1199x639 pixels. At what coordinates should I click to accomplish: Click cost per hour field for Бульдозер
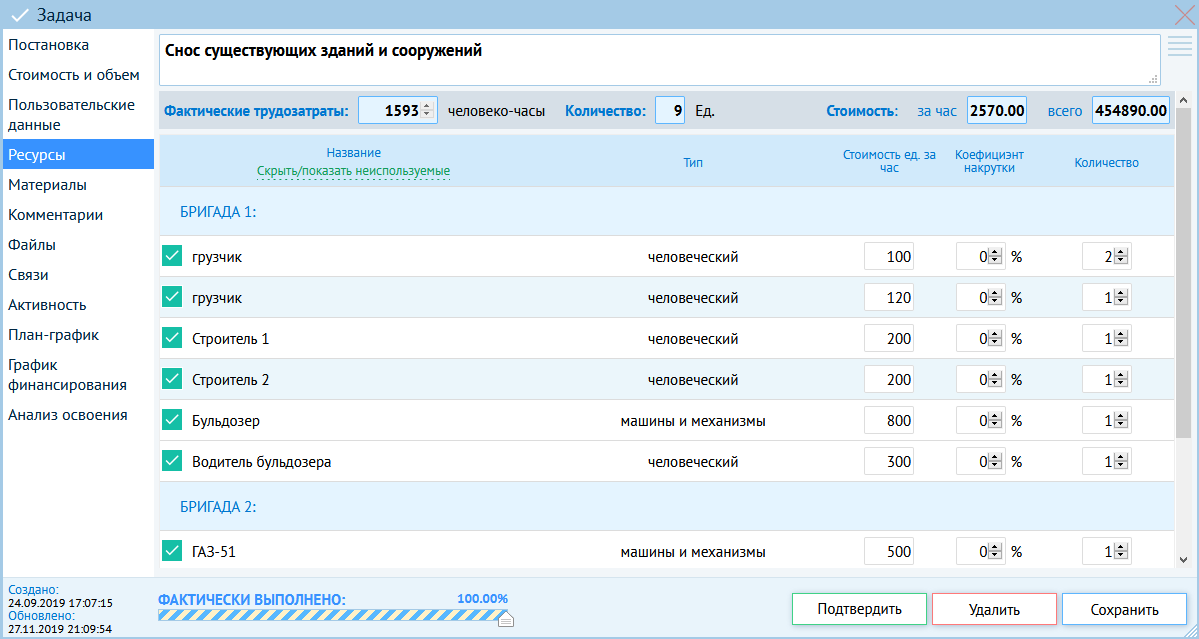coord(889,421)
